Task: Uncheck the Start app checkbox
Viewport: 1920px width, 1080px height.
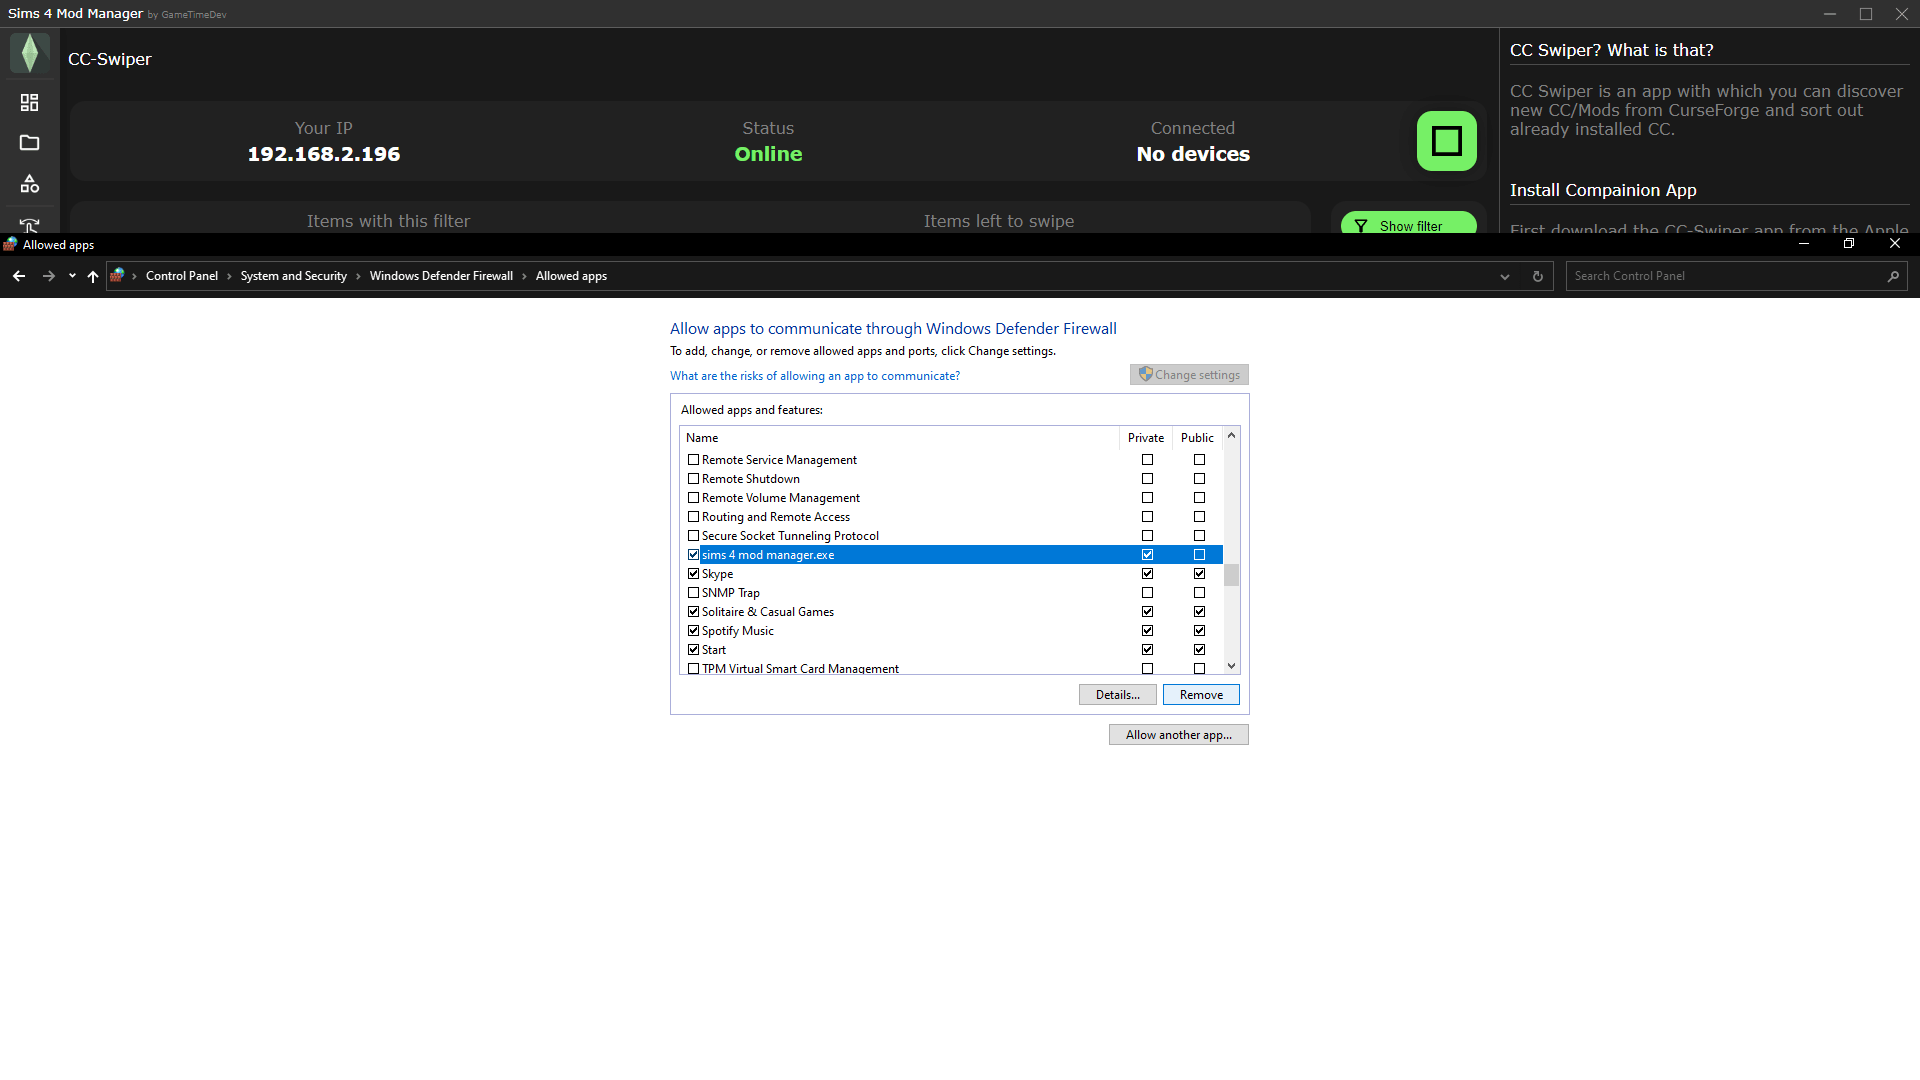Action: point(693,650)
